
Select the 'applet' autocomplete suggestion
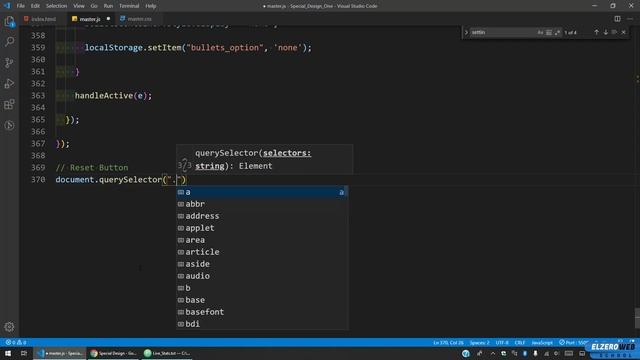[x=262, y=228]
